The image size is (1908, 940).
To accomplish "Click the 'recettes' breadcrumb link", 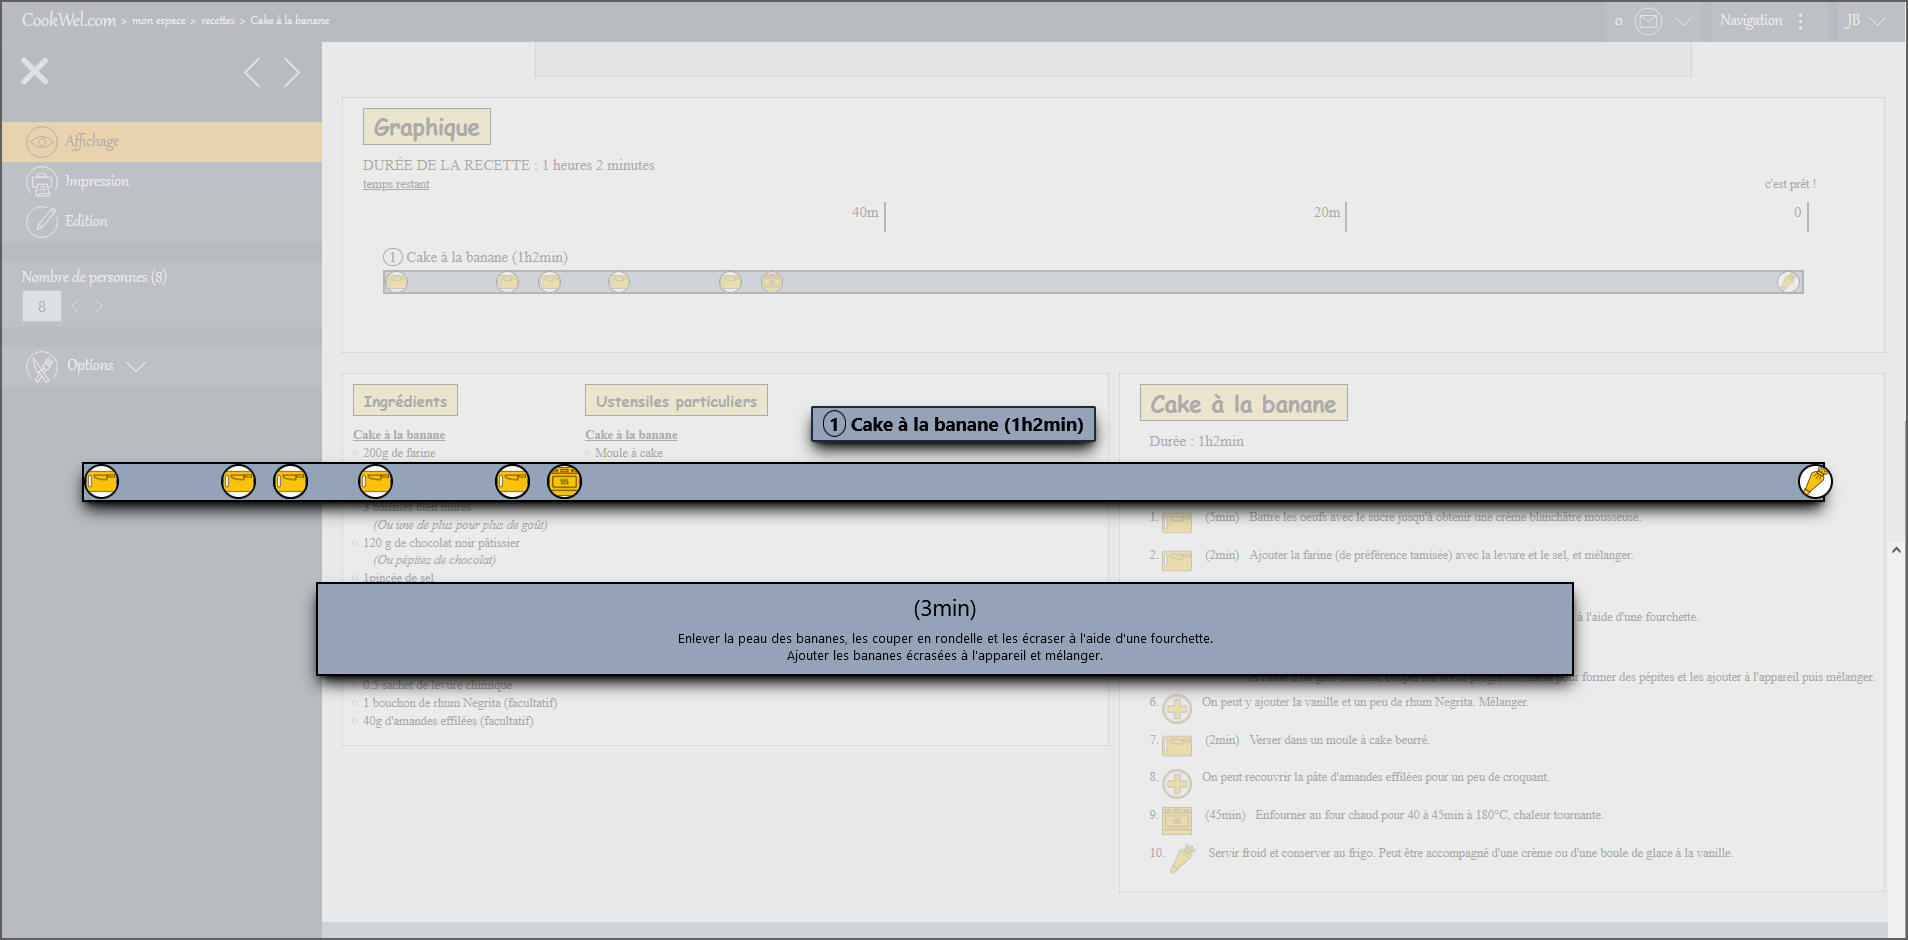I will [x=217, y=21].
